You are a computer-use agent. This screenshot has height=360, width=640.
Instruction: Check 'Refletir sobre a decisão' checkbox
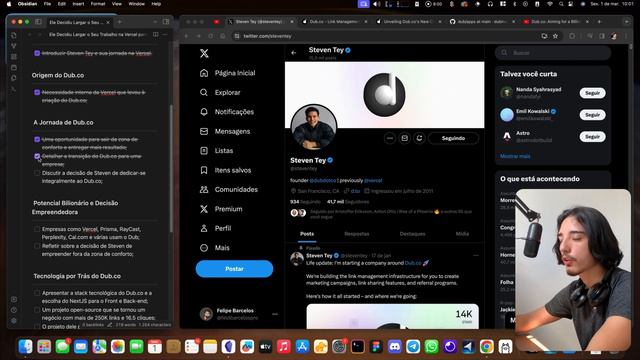click(x=37, y=246)
